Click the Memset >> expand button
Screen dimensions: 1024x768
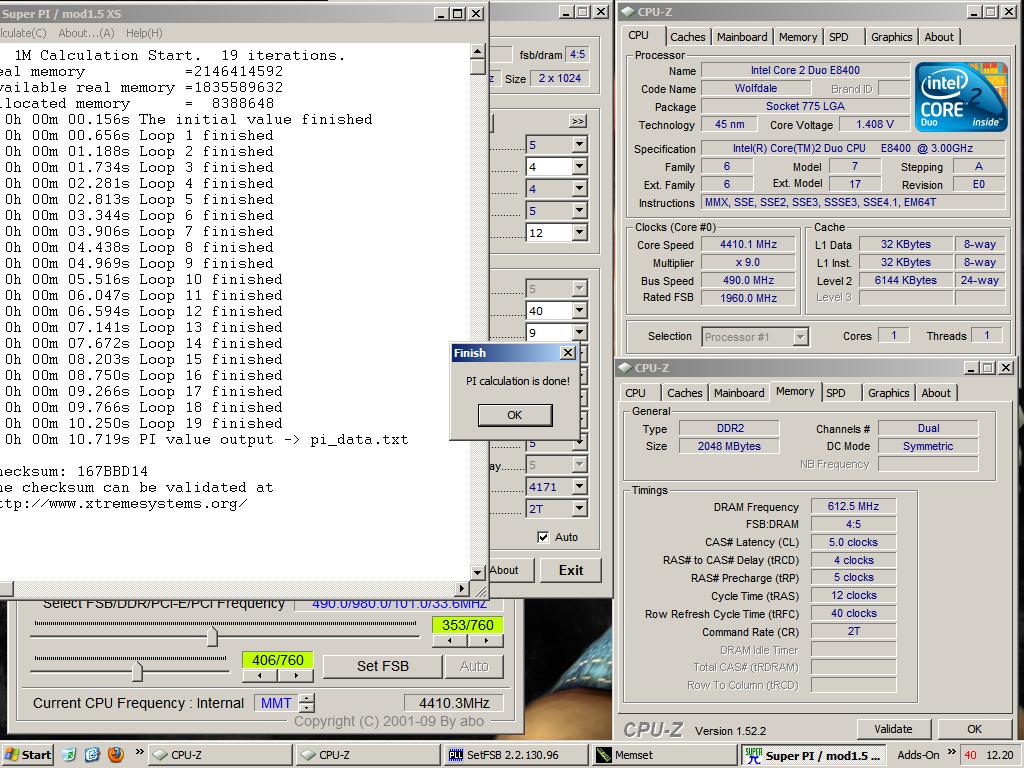coord(577,121)
